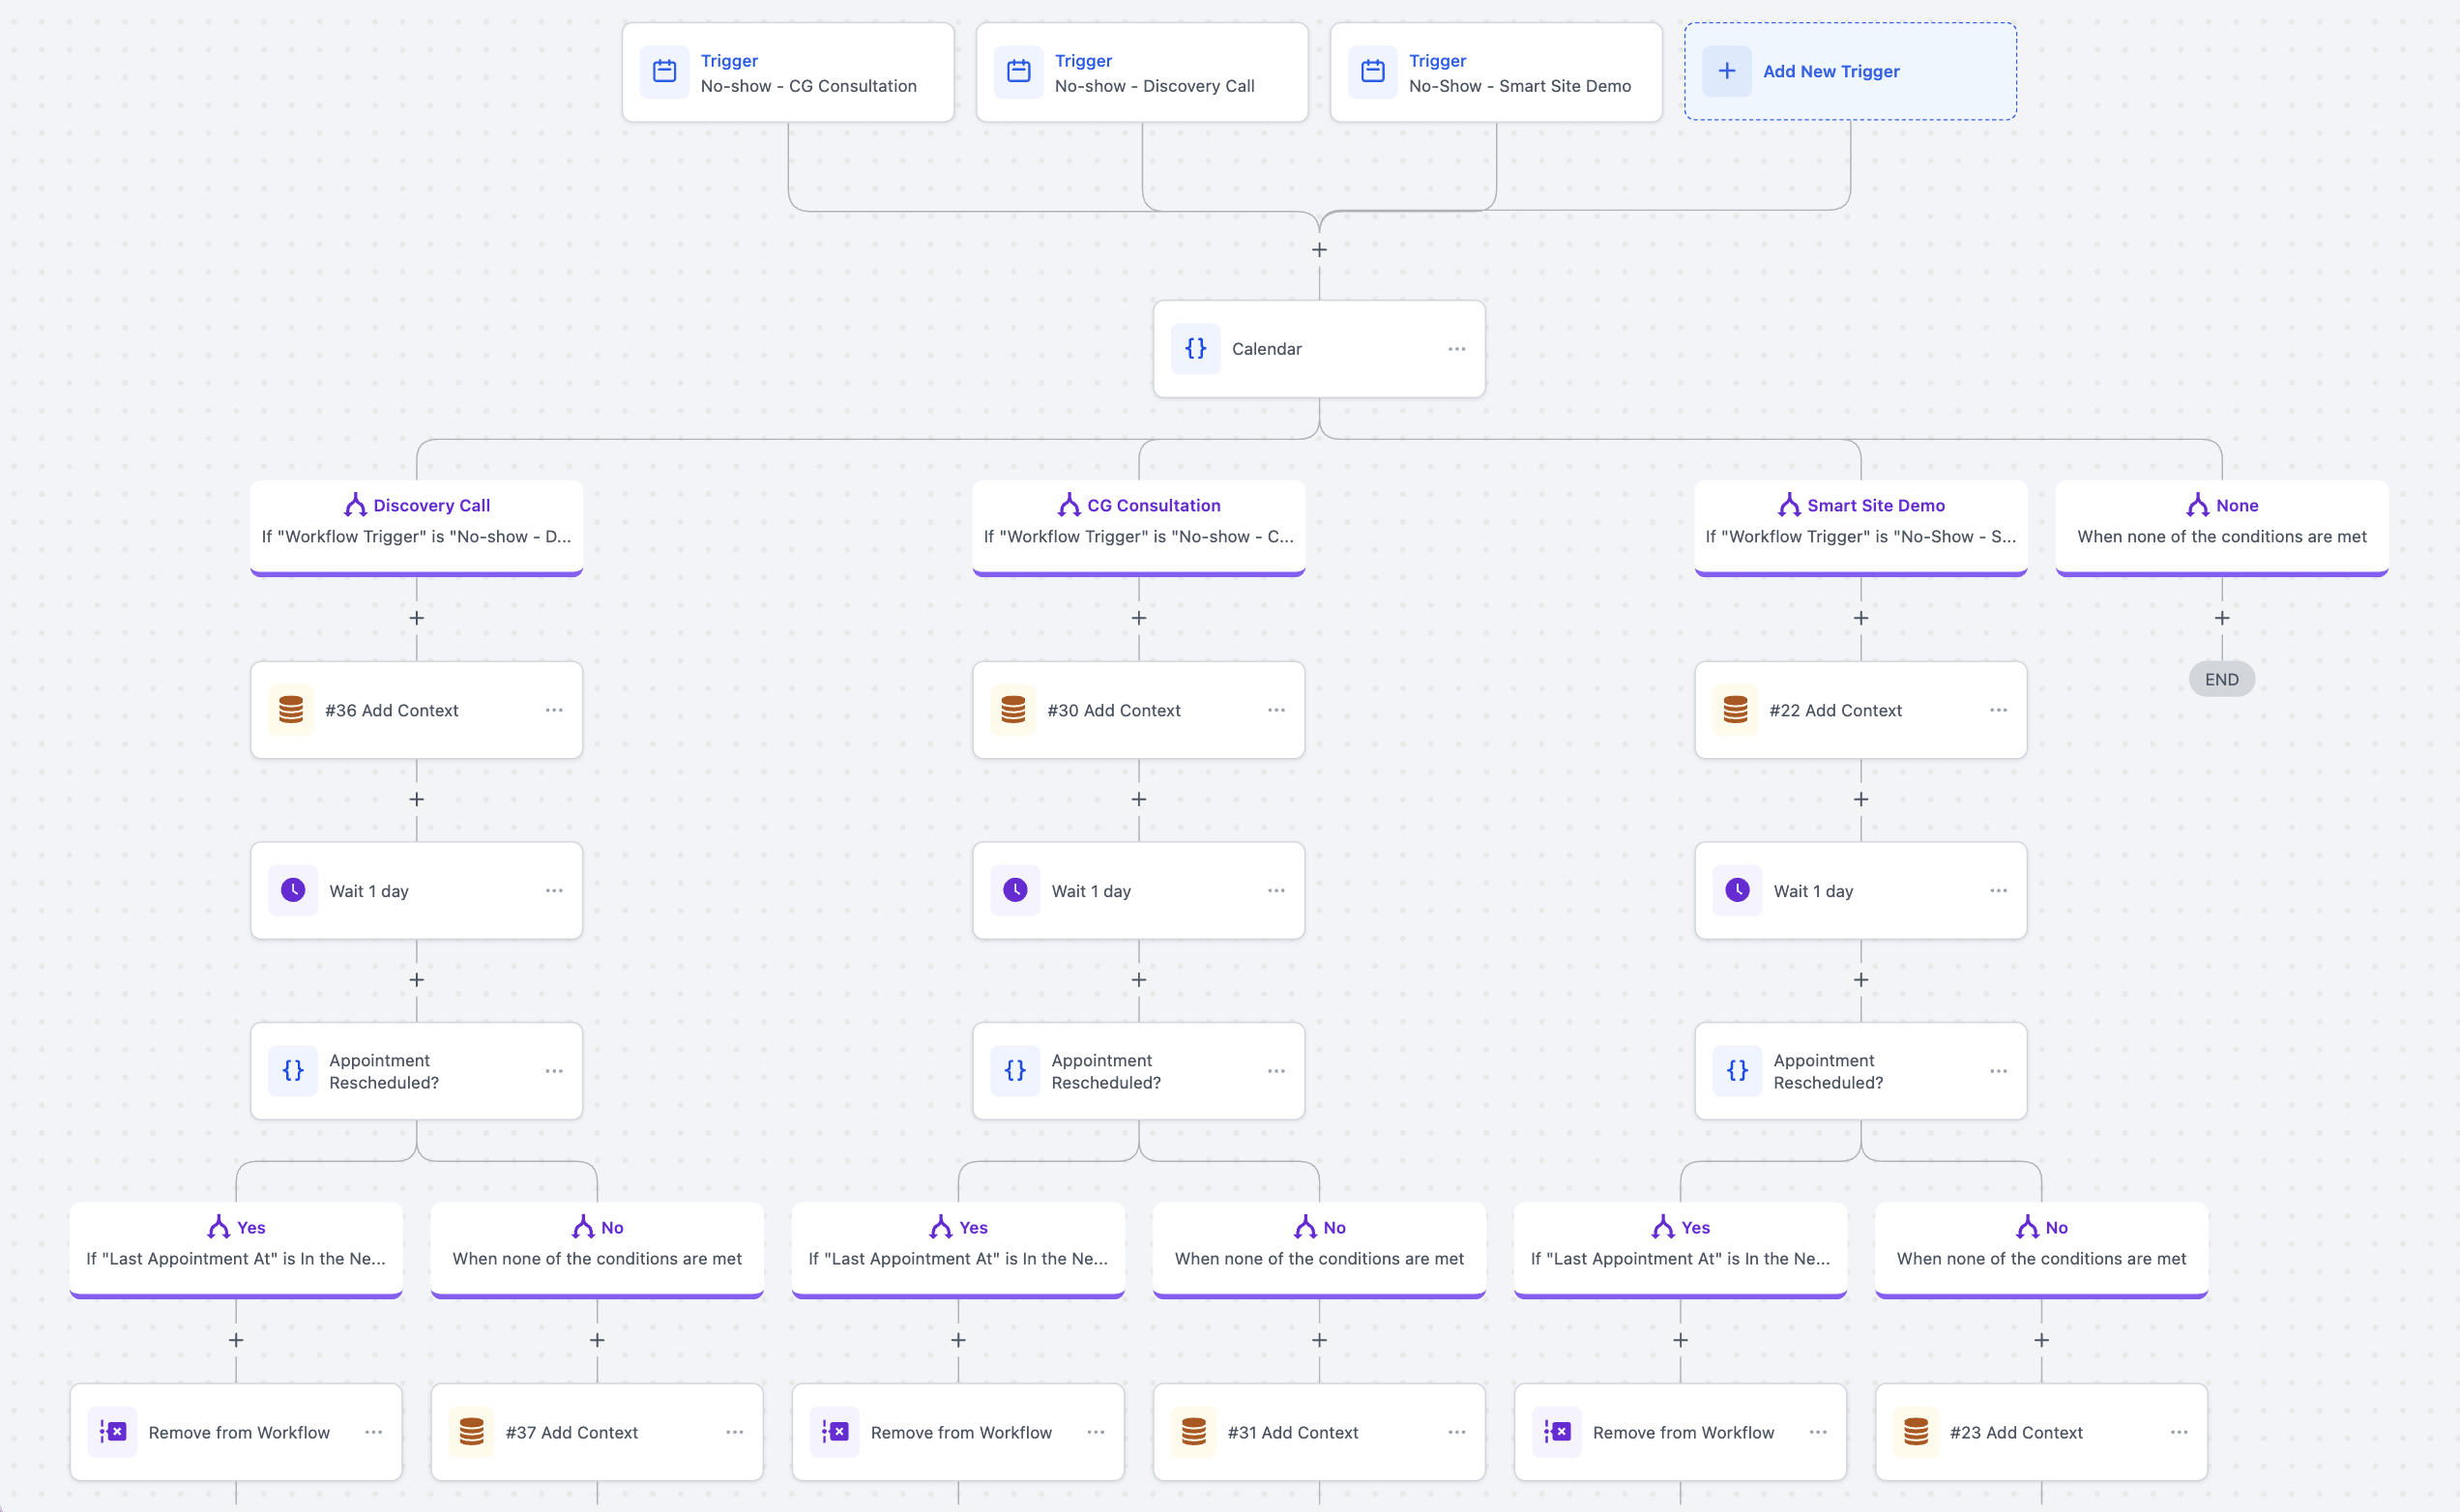Click the plus button above #30 Add Context
The image size is (2460, 1512).
click(x=1138, y=618)
